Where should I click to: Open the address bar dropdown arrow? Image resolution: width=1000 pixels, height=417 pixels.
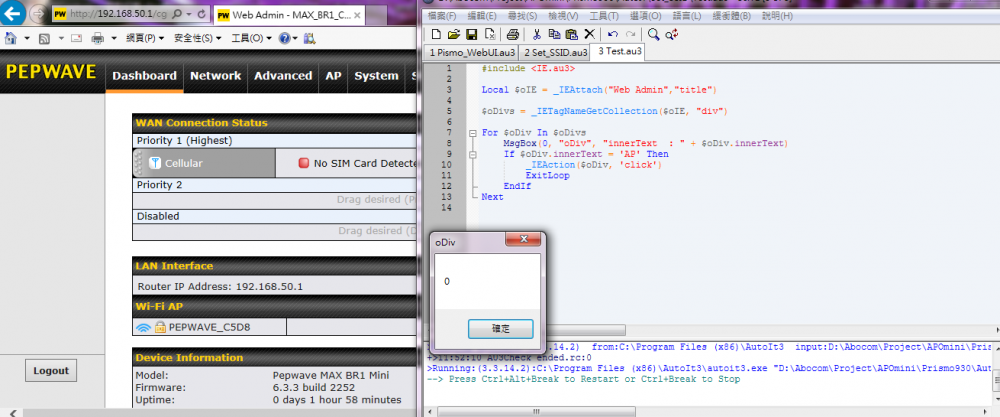(x=190, y=13)
